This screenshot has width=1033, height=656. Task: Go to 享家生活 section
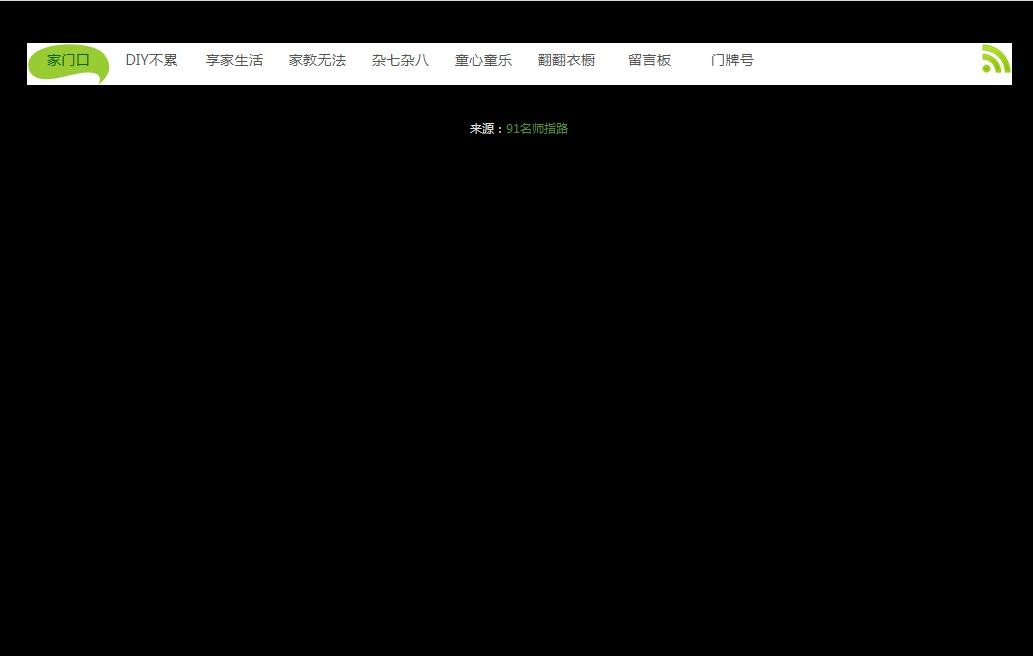(x=234, y=61)
